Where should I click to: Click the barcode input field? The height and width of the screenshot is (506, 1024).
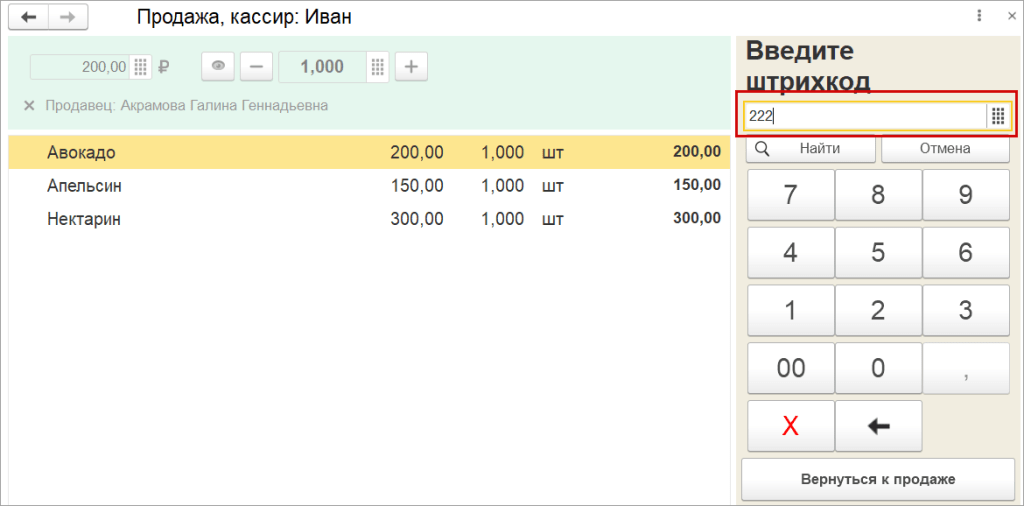pyautogui.click(x=865, y=116)
